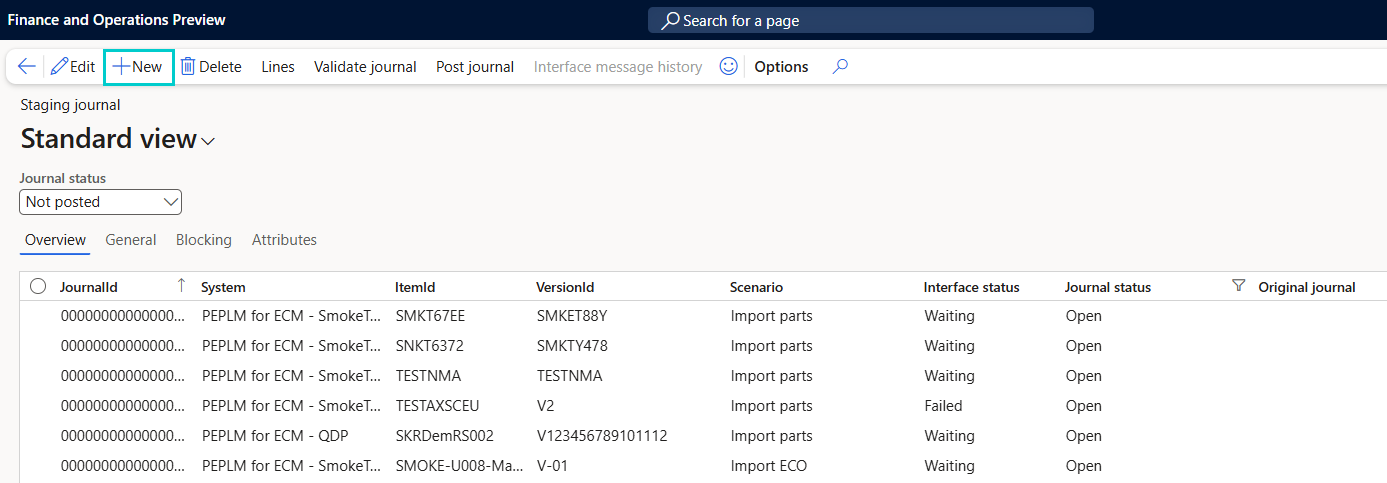The height and width of the screenshot is (483, 1387).
Task: Click the Edit pencil button
Action: coord(73,67)
